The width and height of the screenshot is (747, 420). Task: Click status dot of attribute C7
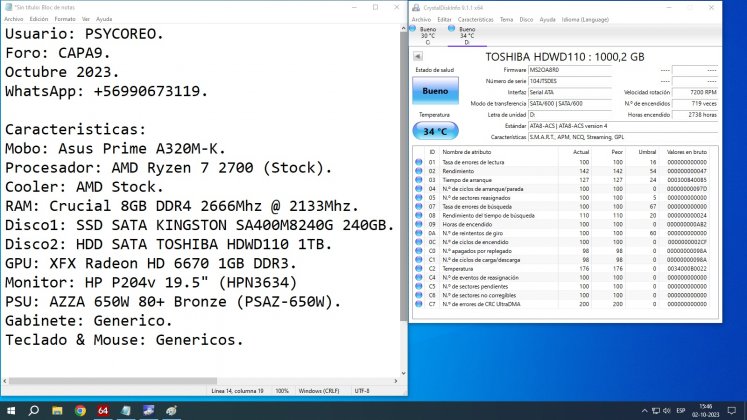tap(419, 304)
